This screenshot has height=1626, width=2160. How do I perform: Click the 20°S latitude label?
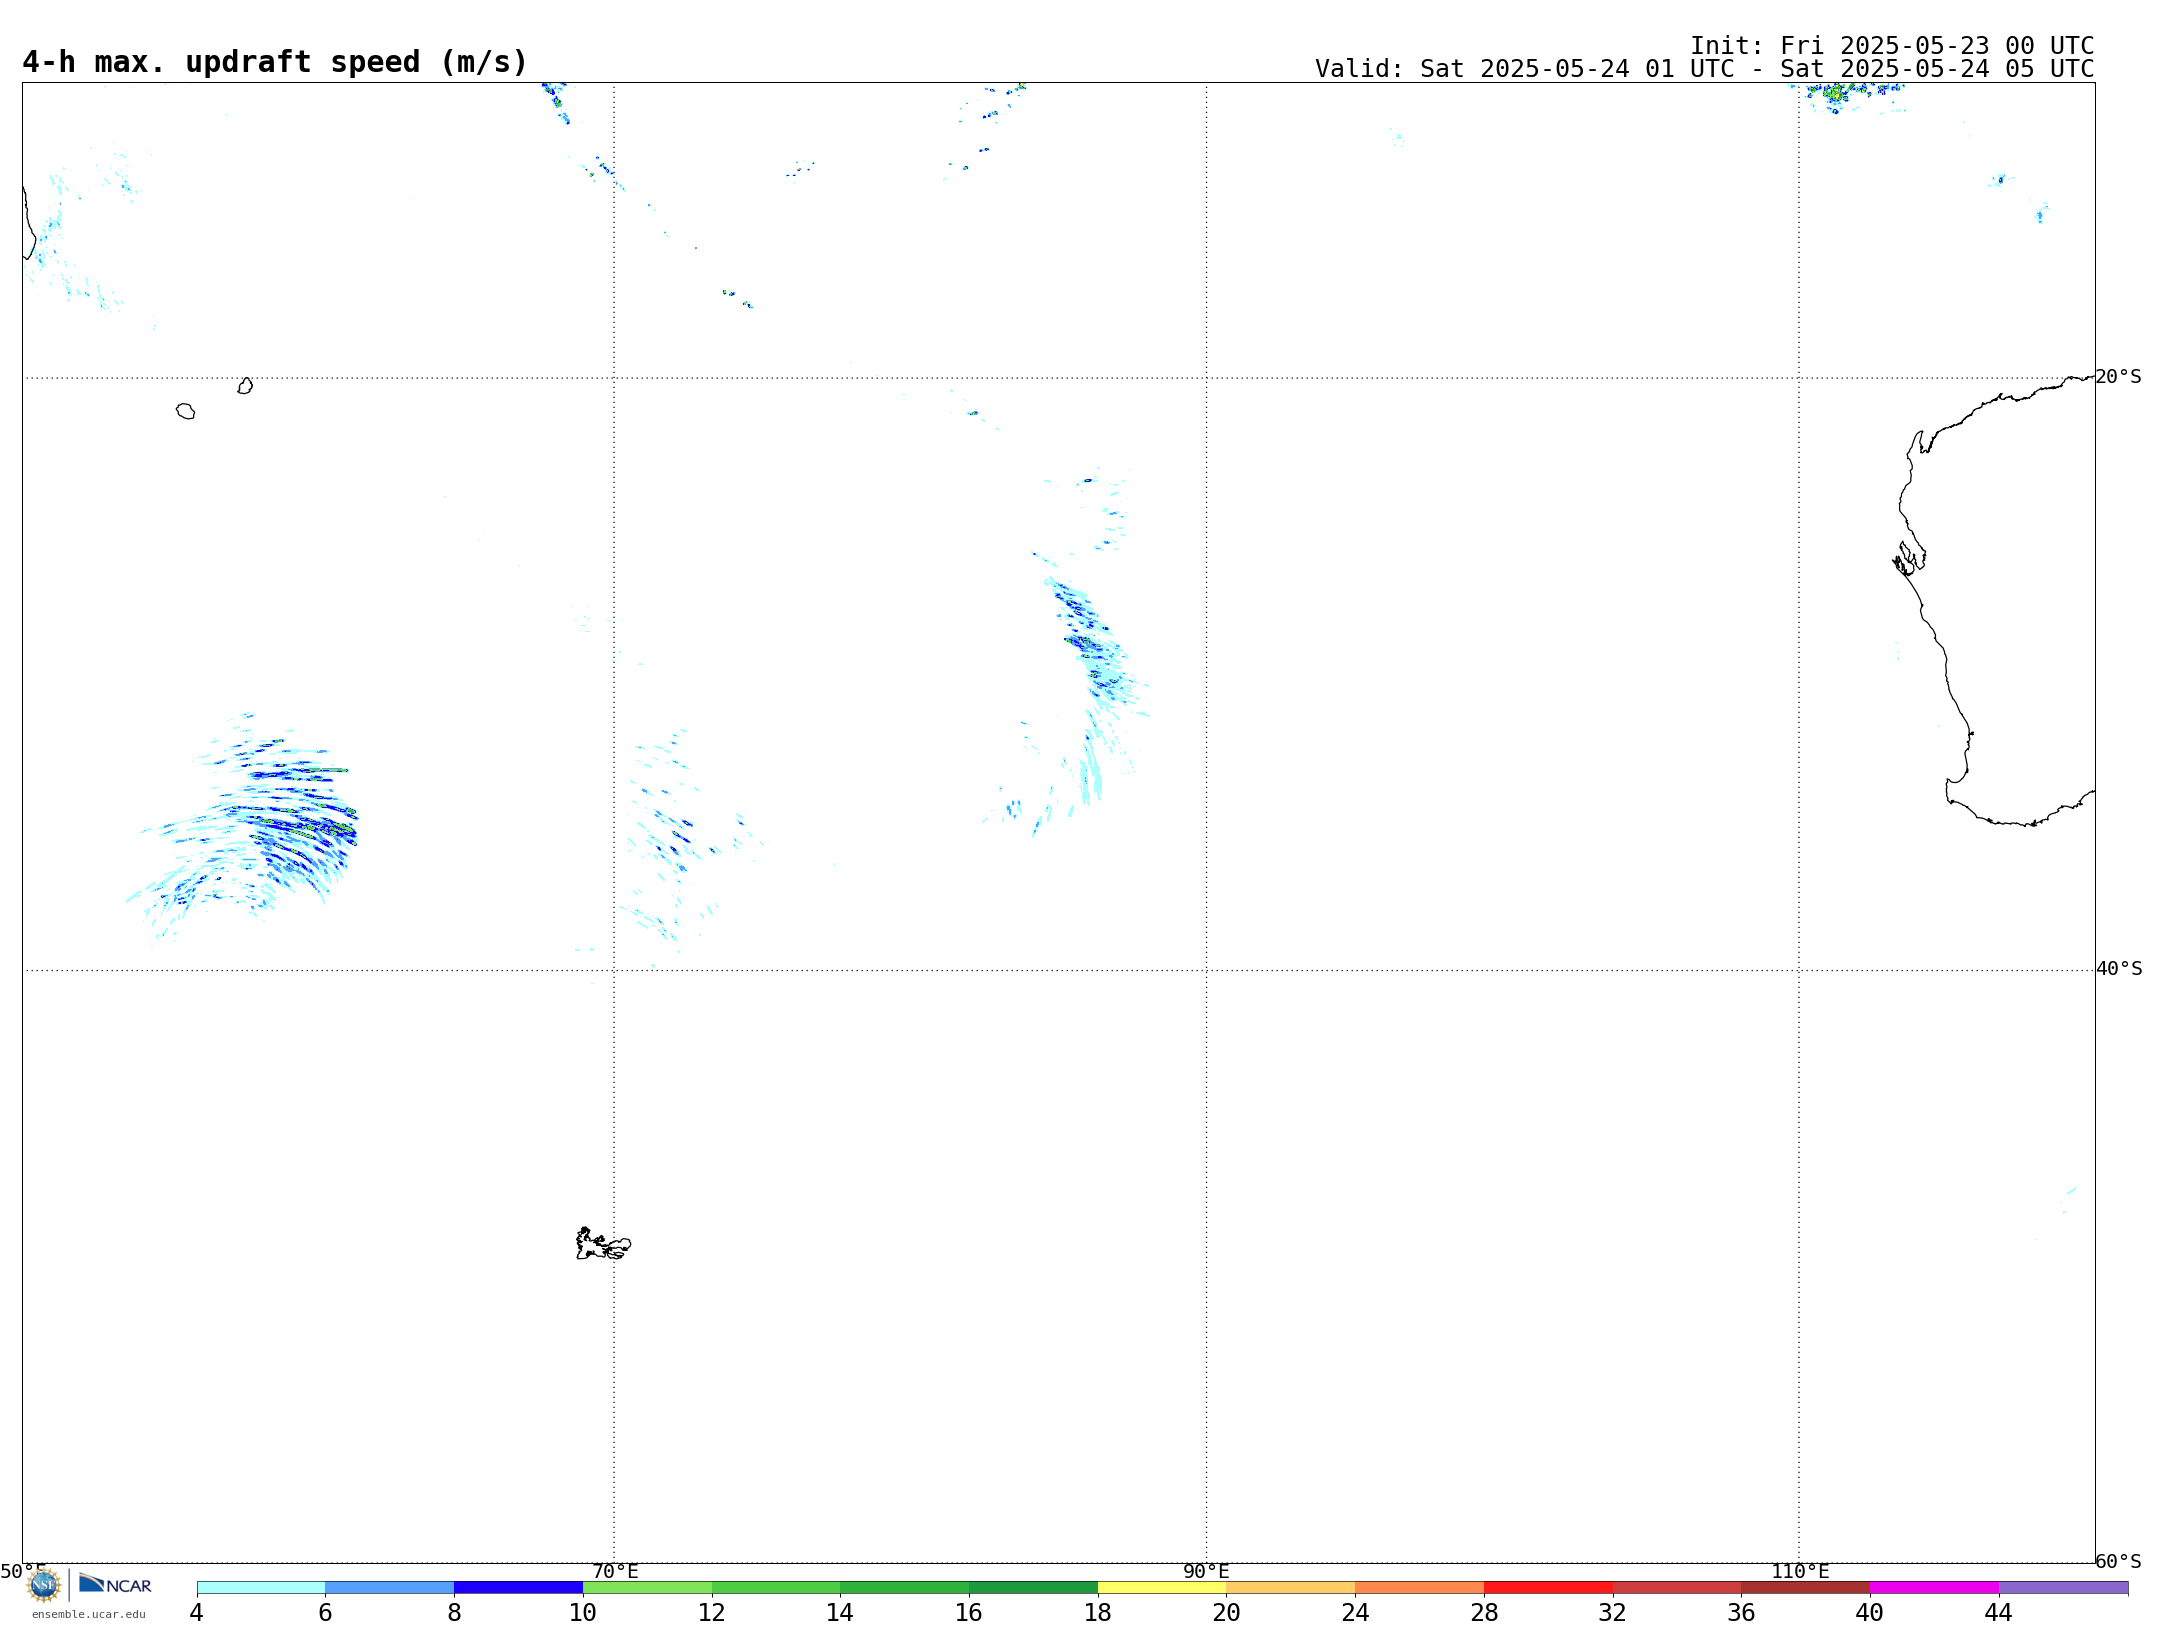(x=2118, y=376)
